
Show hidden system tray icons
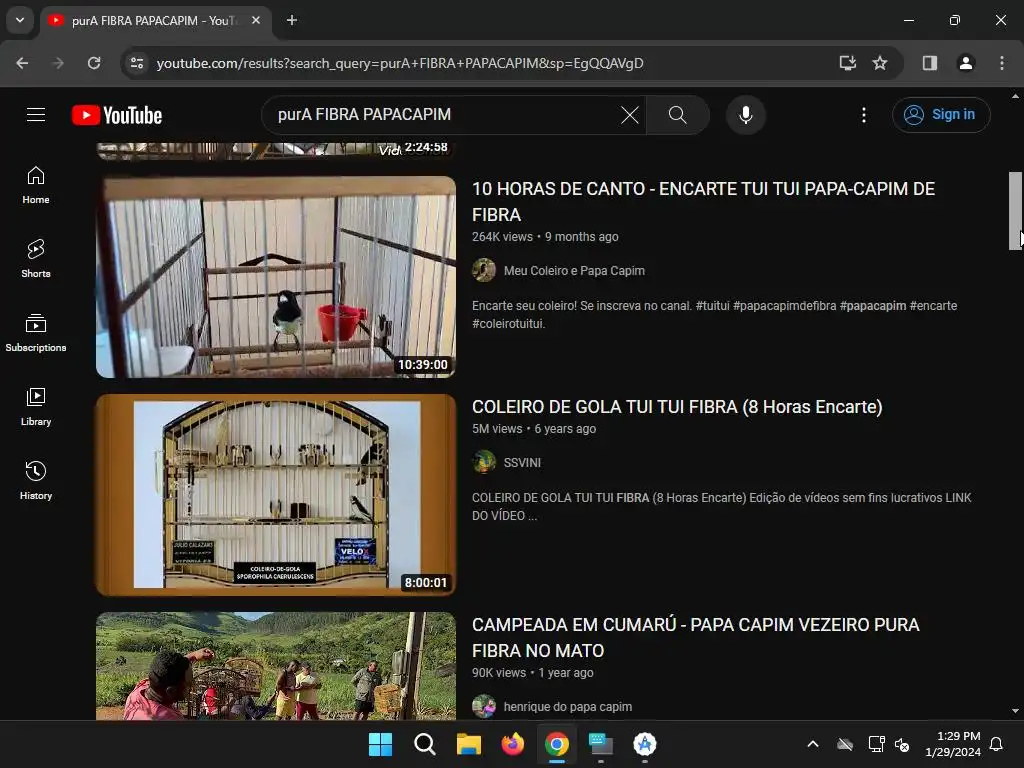(812, 744)
